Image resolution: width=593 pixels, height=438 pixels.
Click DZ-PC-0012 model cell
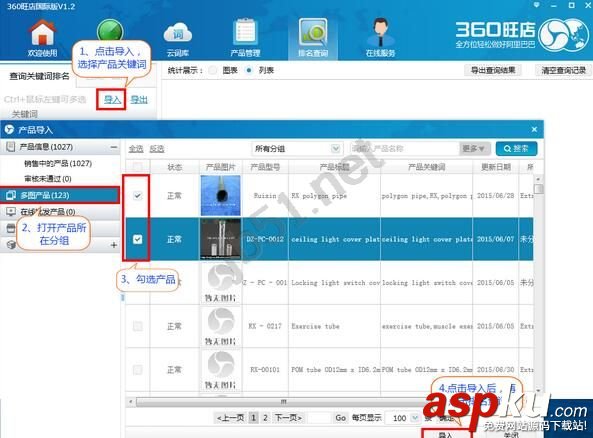[x=265, y=239]
